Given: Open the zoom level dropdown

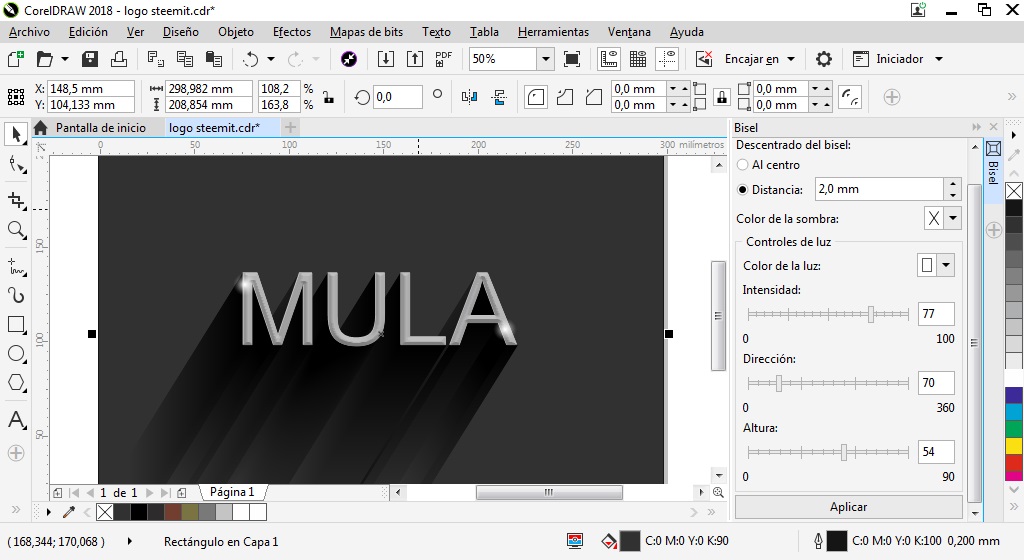Looking at the screenshot, I should [545, 59].
